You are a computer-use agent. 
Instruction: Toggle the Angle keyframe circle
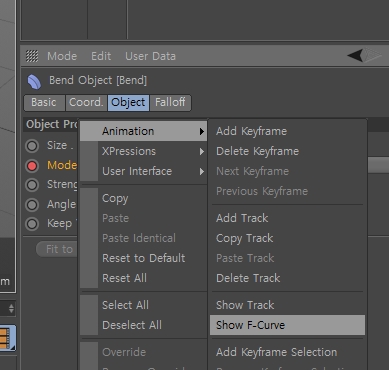pyautogui.click(x=32, y=205)
